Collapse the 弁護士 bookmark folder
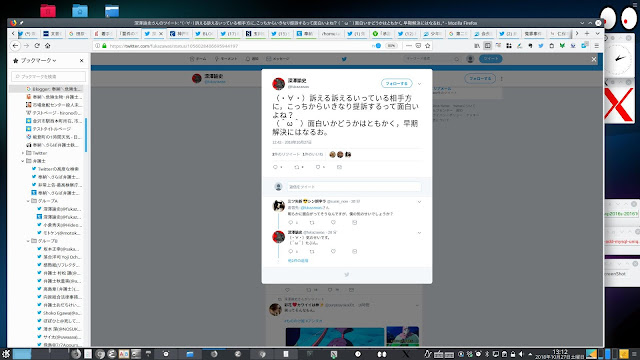 coord(23,161)
